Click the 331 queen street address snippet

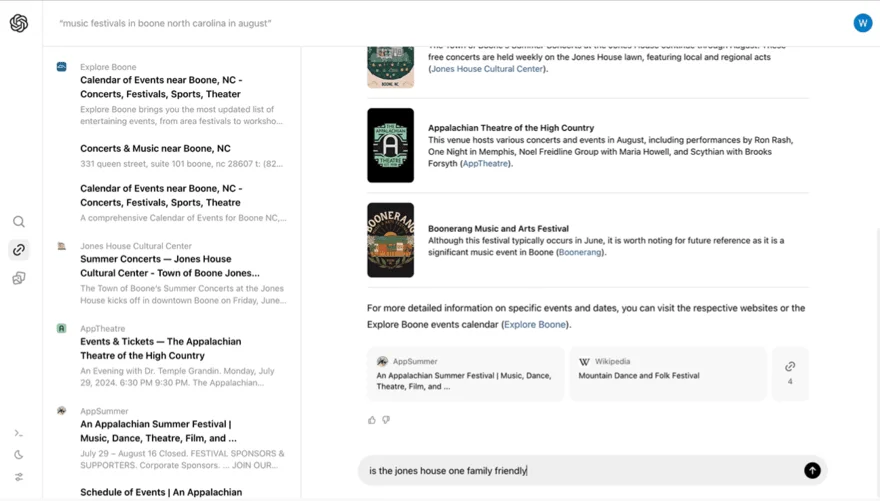click(181, 164)
